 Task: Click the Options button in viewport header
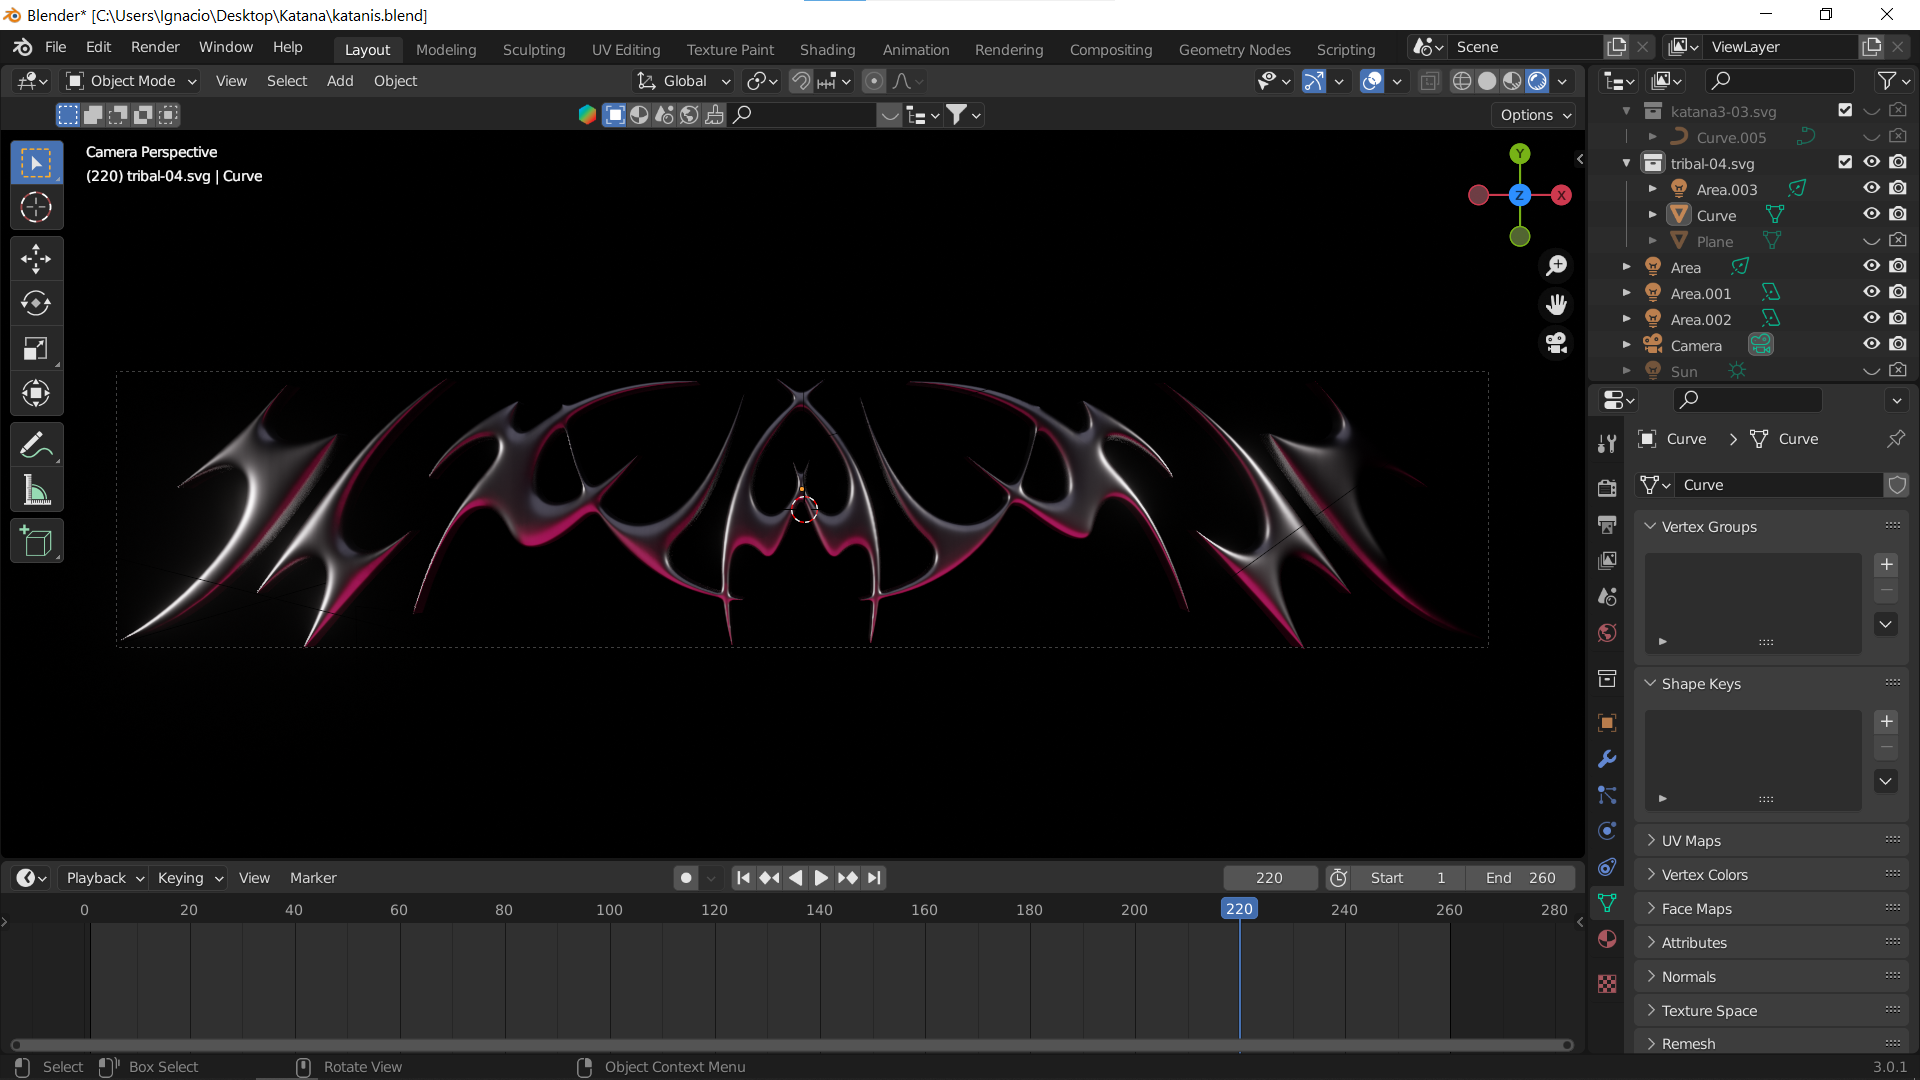pyautogui.click(x=1535, y=115)
